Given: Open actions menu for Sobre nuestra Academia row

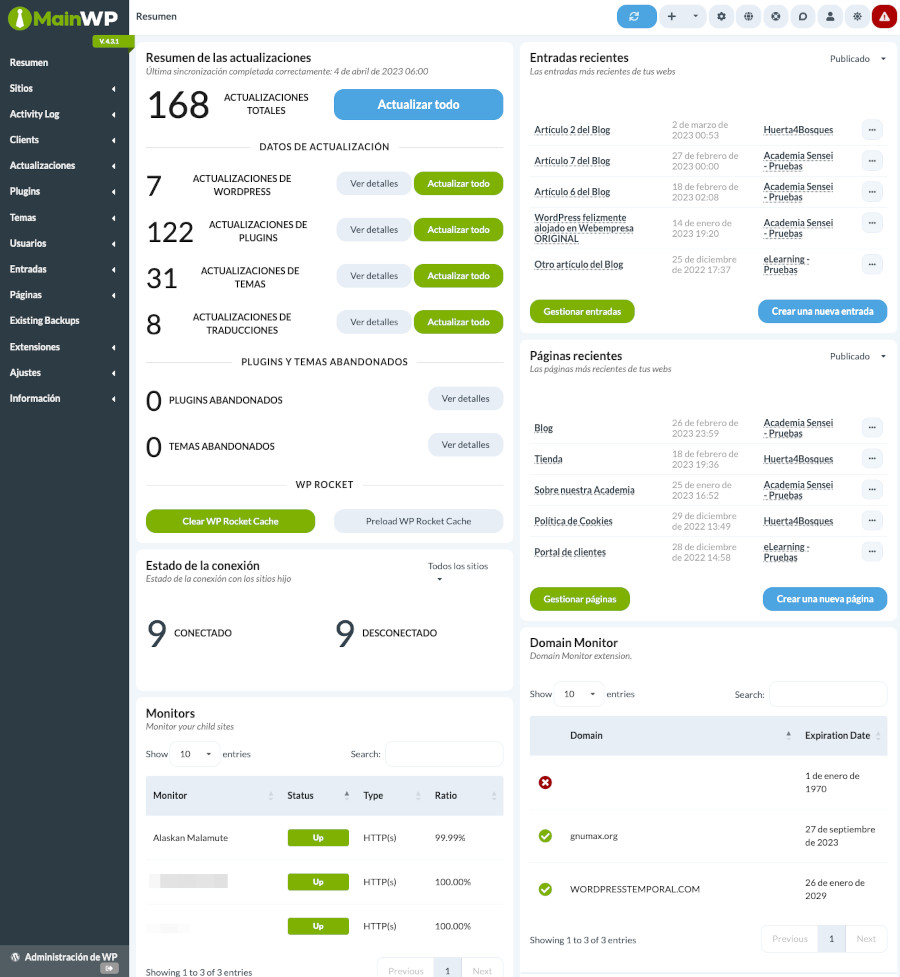Looking at the screenshot, I should (x=872, y=490).
